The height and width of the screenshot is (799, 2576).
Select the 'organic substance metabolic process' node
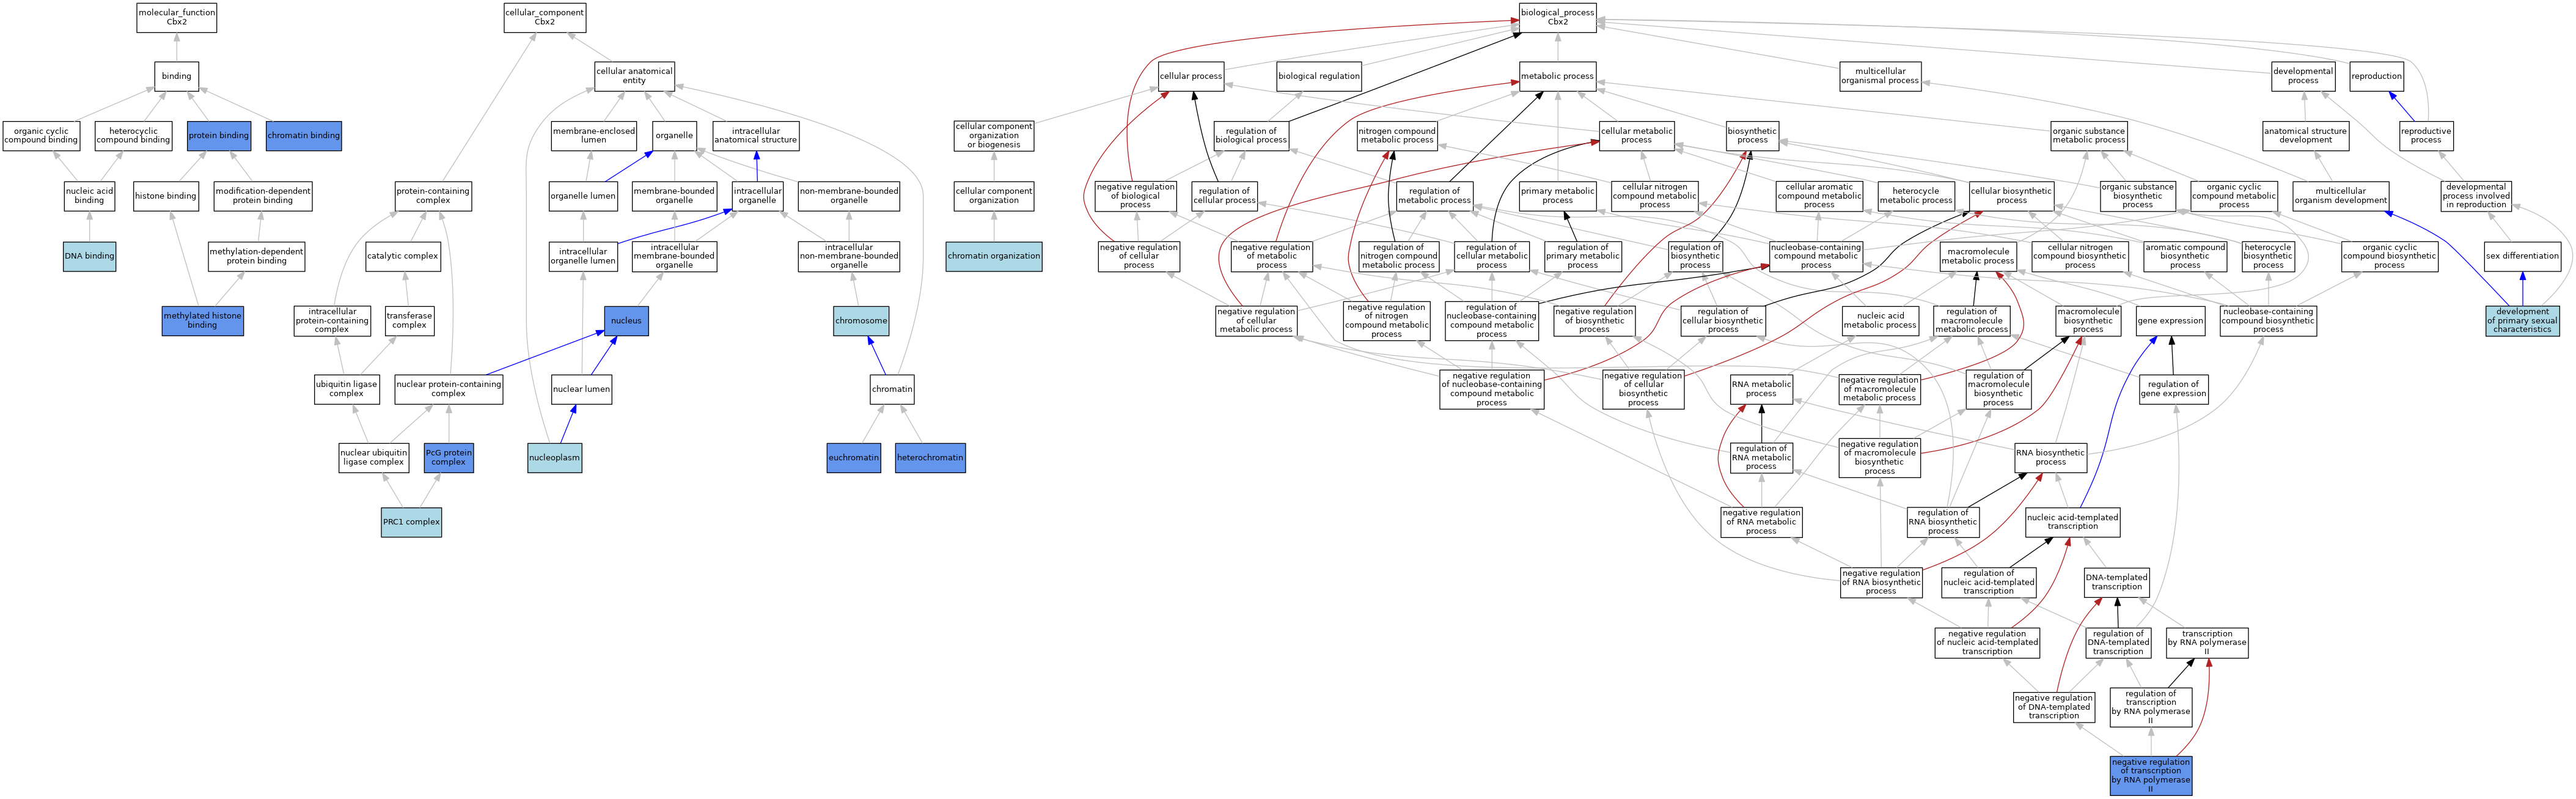click(2089, 136)
